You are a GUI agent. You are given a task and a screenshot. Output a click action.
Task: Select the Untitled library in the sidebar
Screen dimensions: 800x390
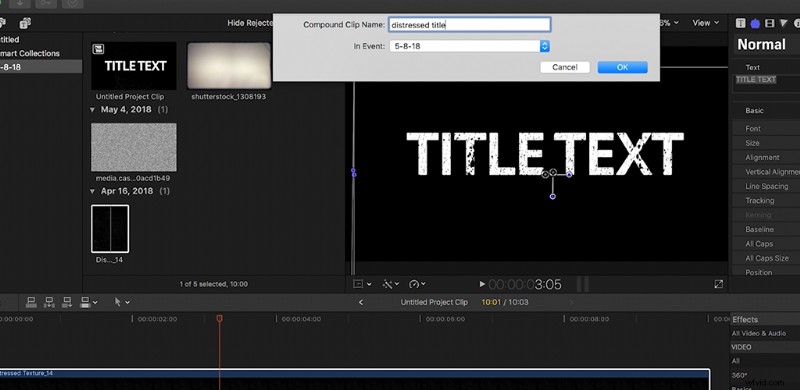[10, 39]
